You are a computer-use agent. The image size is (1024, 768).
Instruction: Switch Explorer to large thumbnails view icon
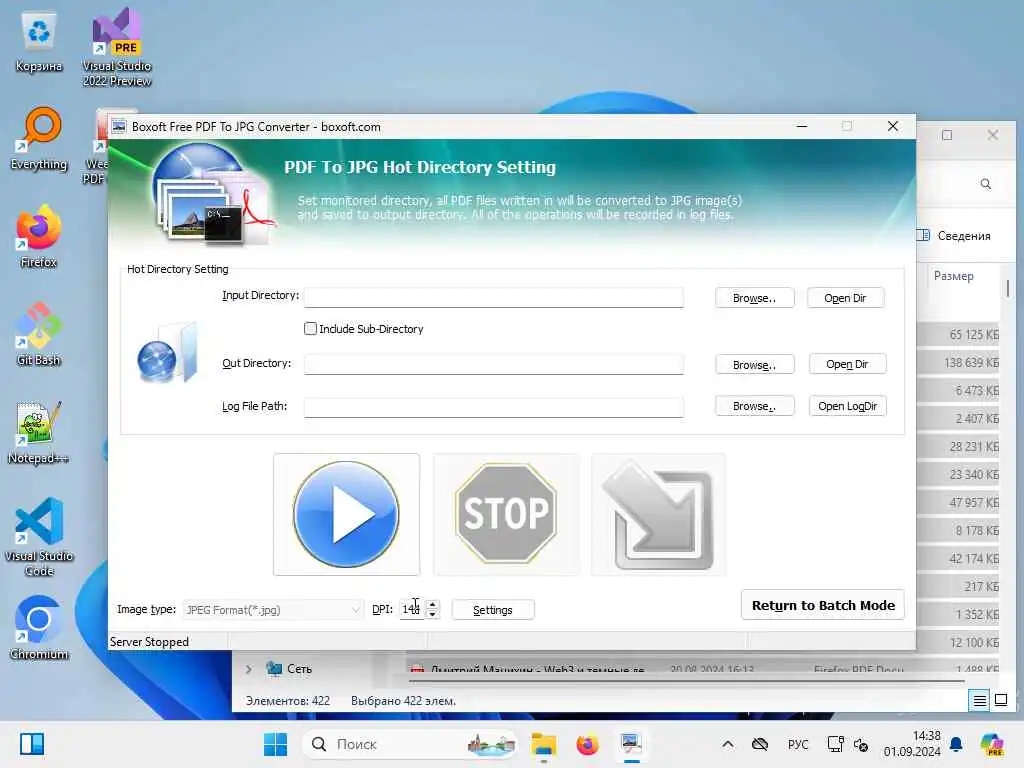[1000, 701]
